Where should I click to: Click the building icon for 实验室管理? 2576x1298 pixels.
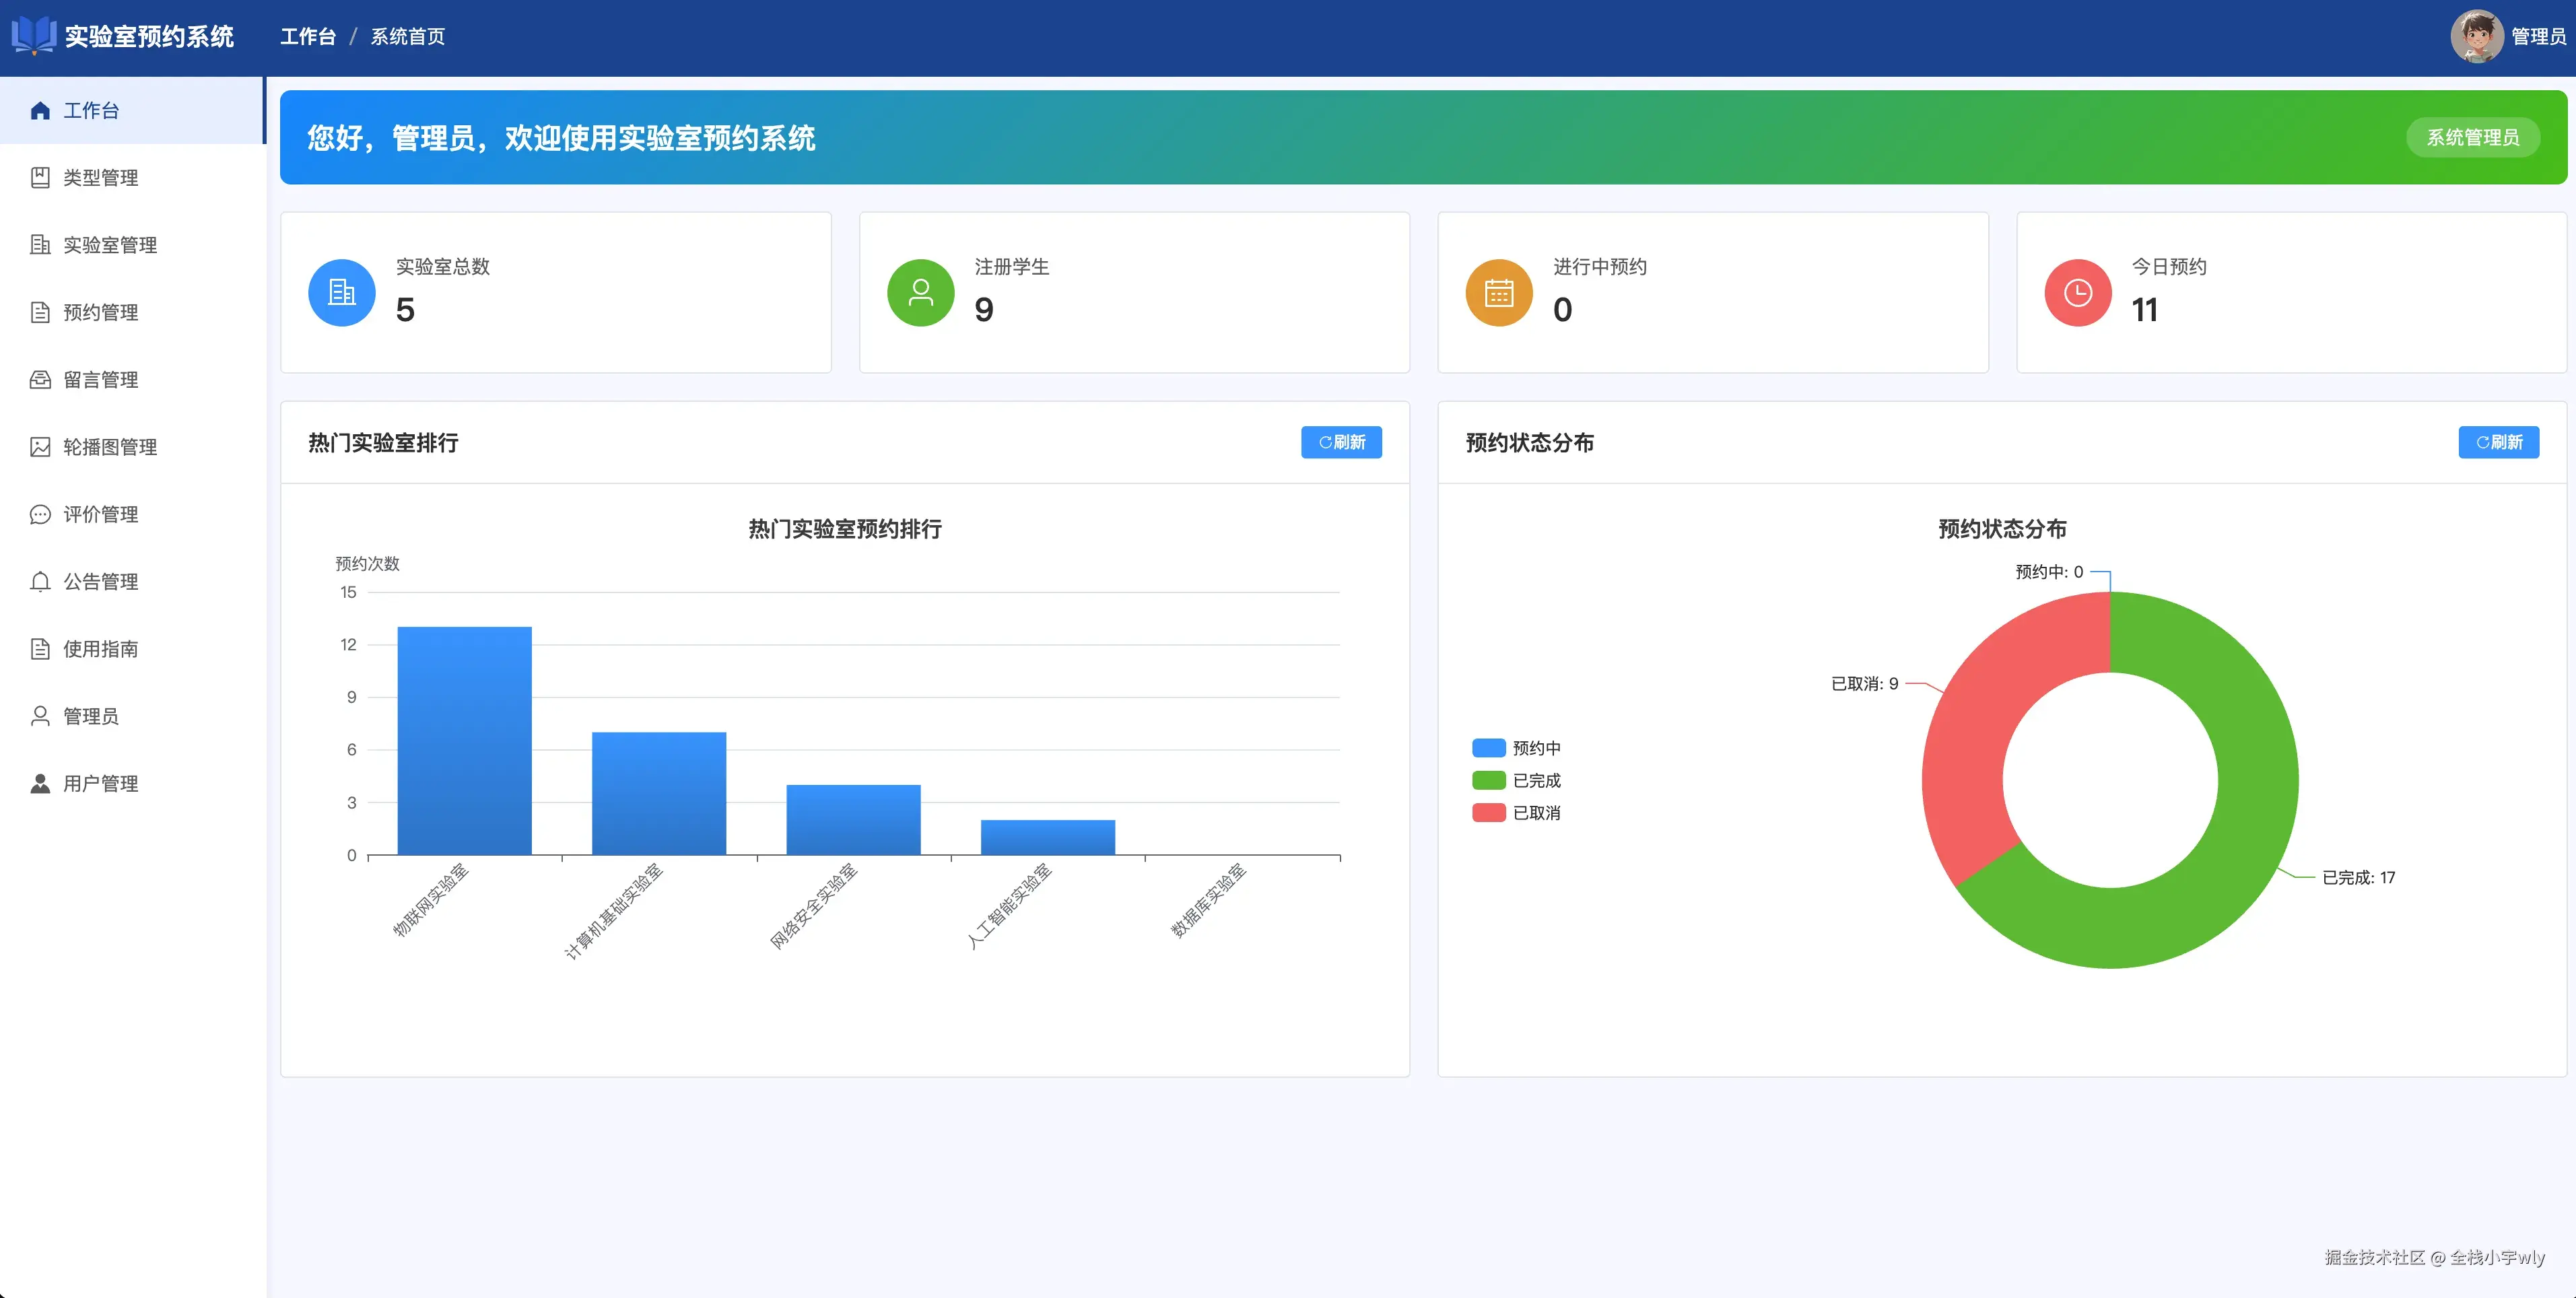click(x=40, y=245)
